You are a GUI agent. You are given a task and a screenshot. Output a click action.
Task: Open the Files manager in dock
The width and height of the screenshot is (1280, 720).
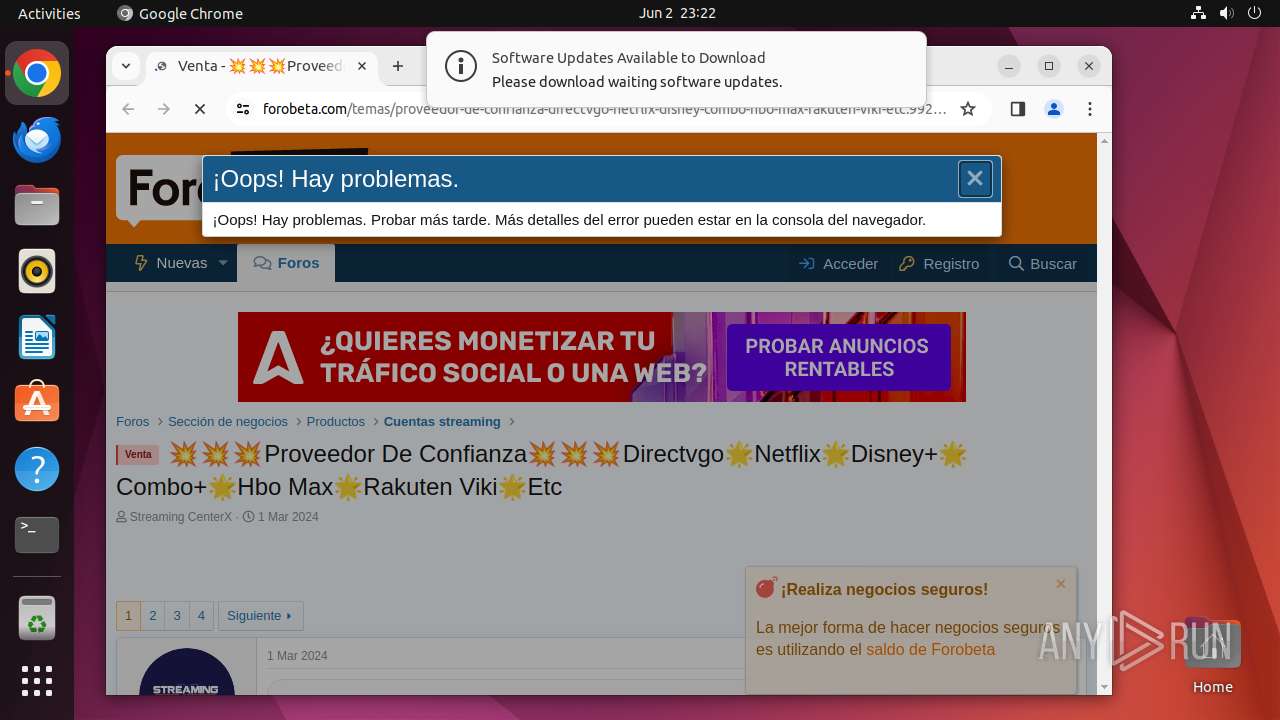pyautogui.click(x=37, y=206)
